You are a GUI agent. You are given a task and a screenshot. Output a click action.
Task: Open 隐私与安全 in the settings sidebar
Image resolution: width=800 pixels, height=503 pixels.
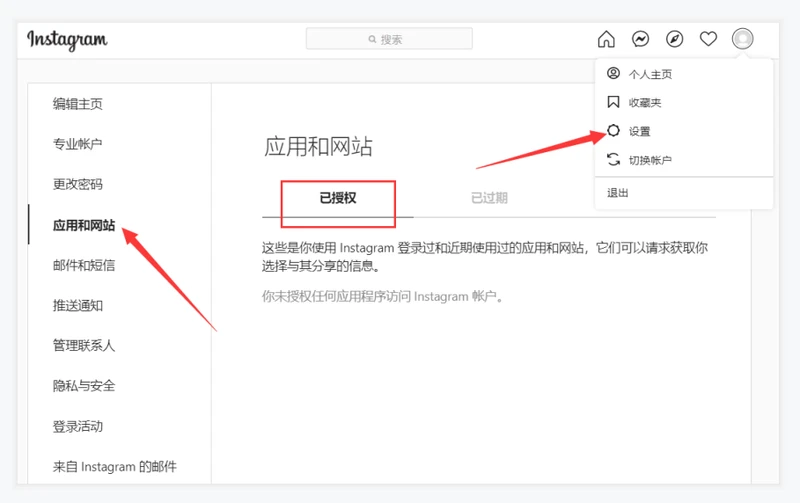(x=84, y=386)
